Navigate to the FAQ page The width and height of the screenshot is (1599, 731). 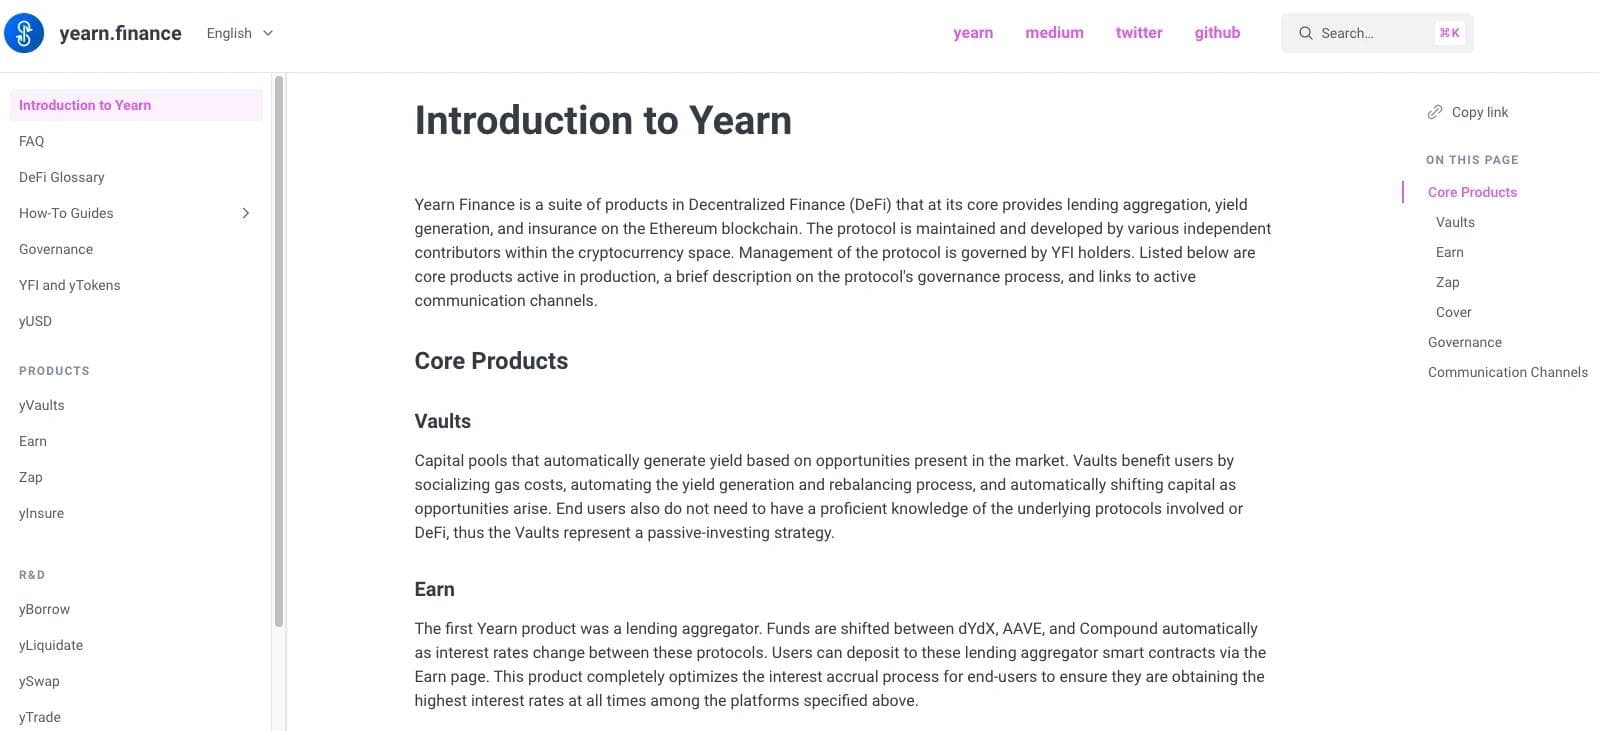point(31,141)
